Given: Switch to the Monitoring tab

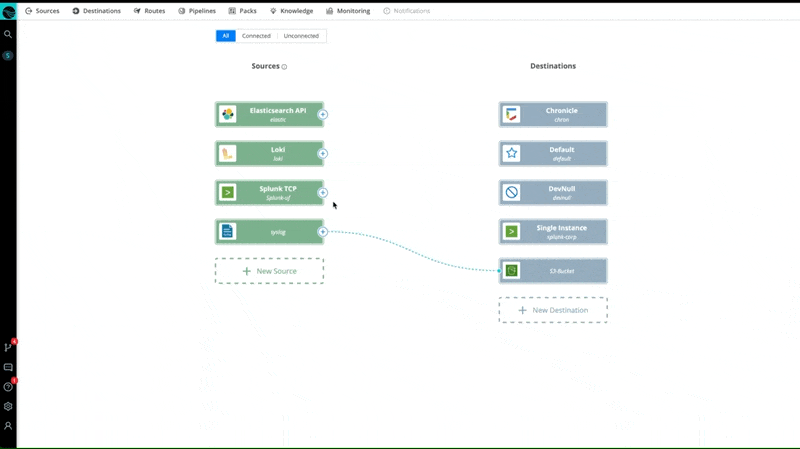Looking at the screenshot, I should [348, 11].
